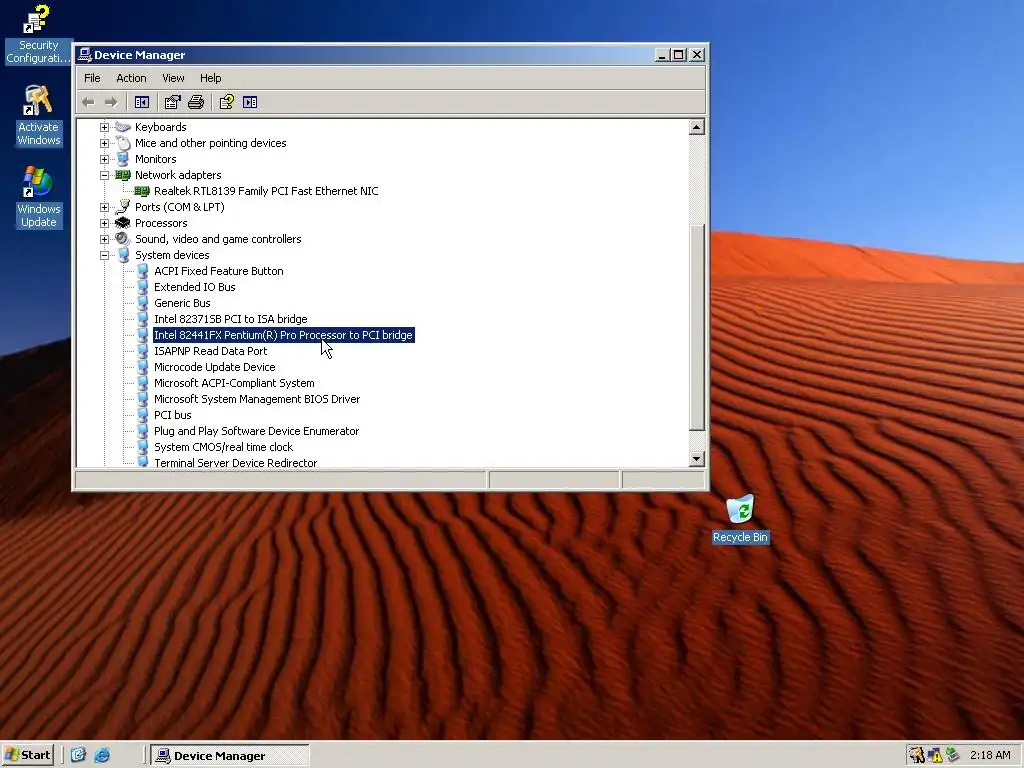Click the Processors category chip icon
1024x768 pixels.
[x=123, y=223]
